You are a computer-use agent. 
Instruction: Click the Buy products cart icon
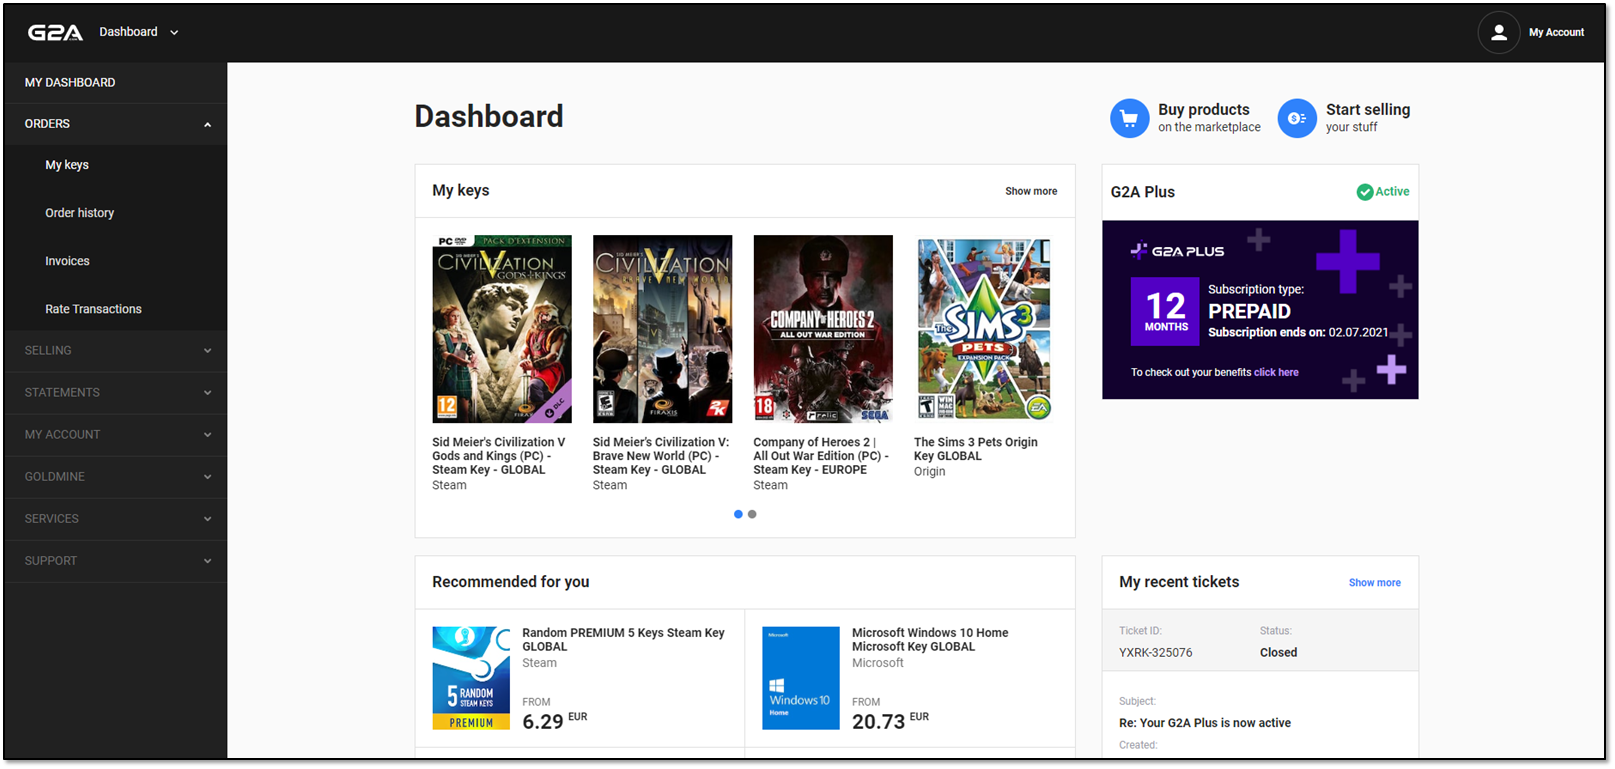click(x=1129, y=118)
